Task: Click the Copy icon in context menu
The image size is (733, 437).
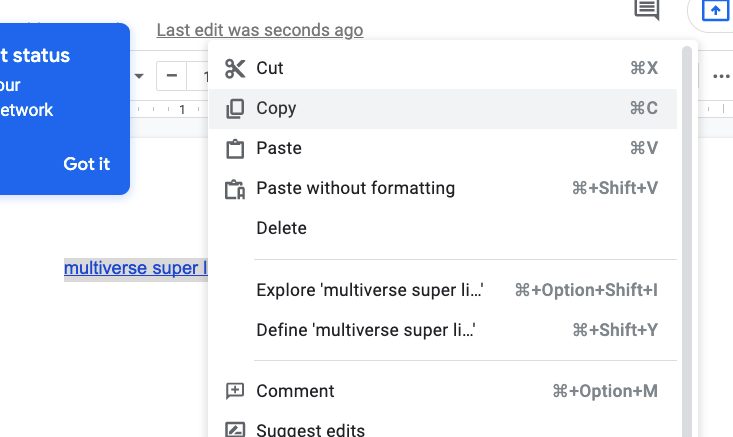Action: tap(235, 108)
